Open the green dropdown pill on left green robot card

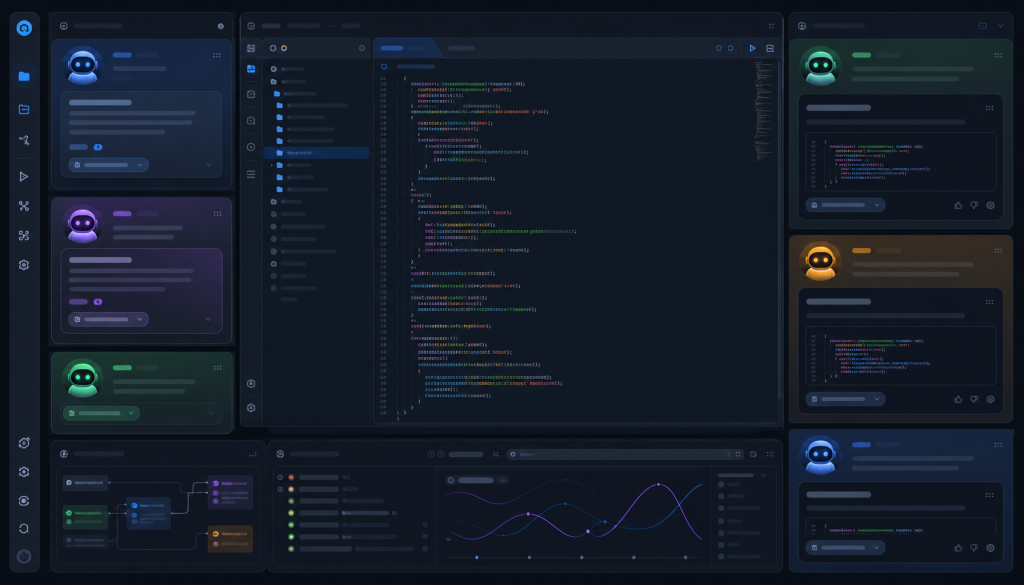pyautogui.click(x=101, y=413)
